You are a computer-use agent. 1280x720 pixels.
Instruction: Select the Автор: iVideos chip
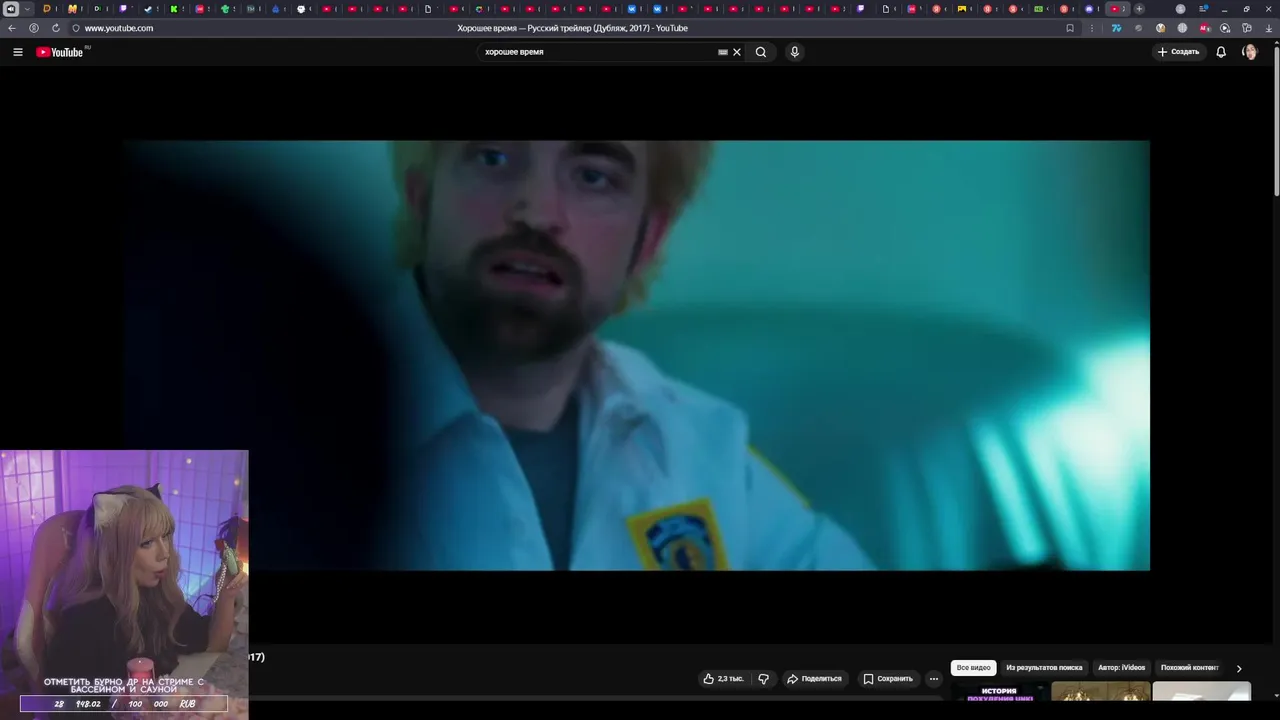pyautogui.click(x=1121, y=668)
